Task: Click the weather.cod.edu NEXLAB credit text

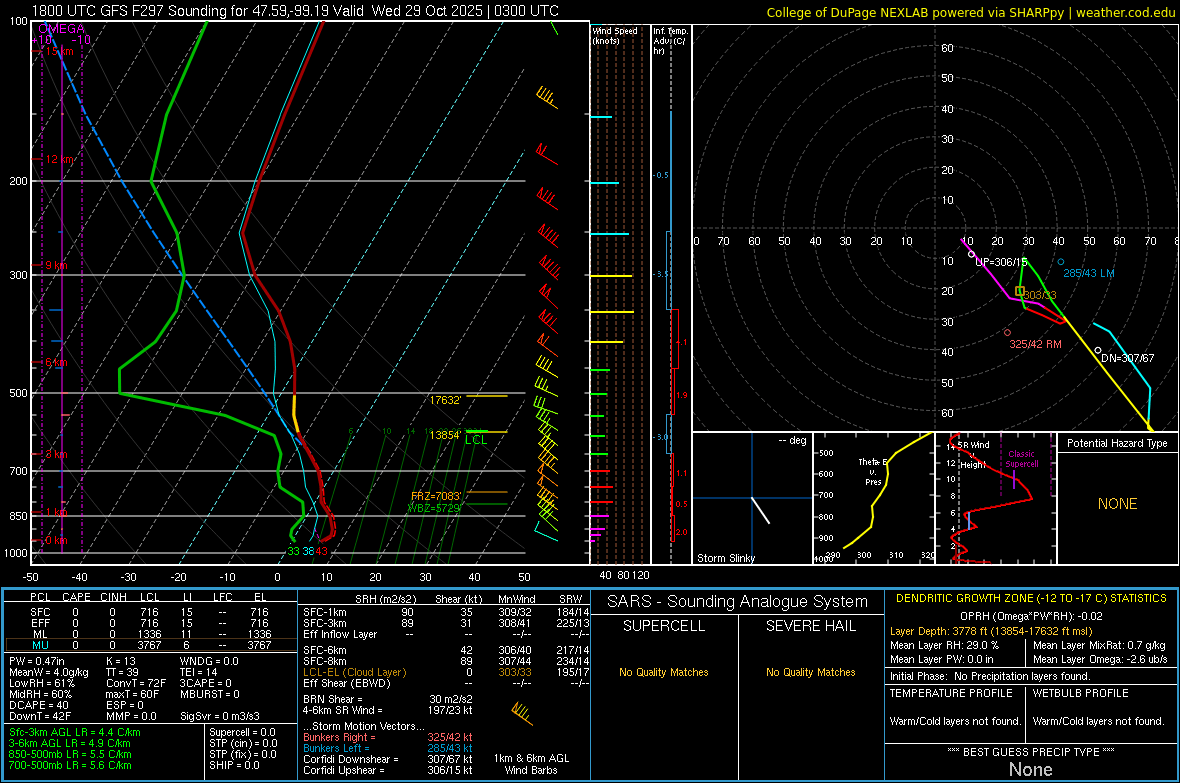Action: click(x=971, y=12)
